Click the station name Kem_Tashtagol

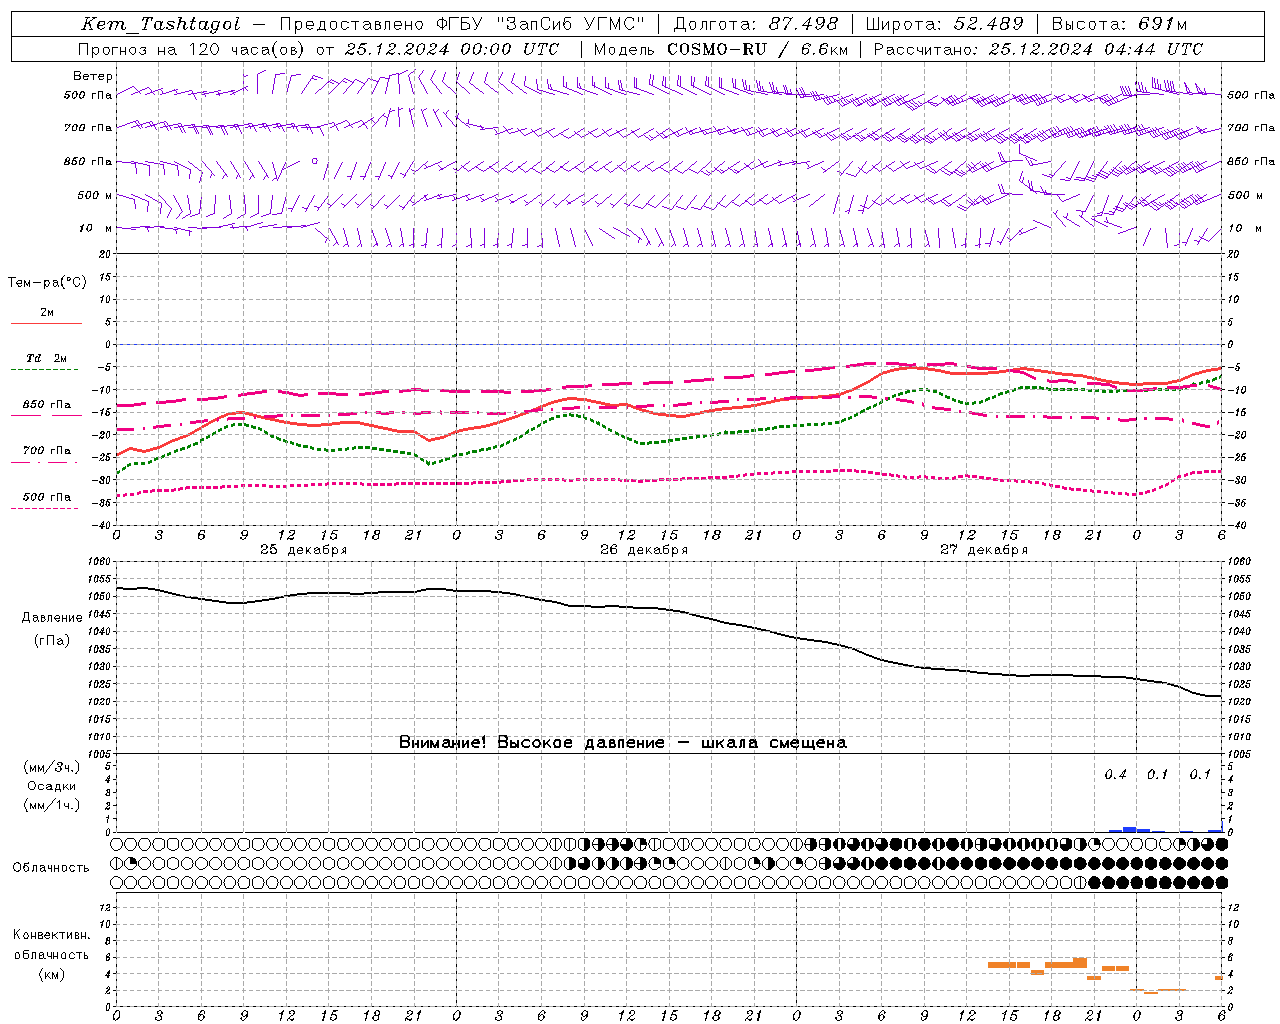[x=160, y=24]
